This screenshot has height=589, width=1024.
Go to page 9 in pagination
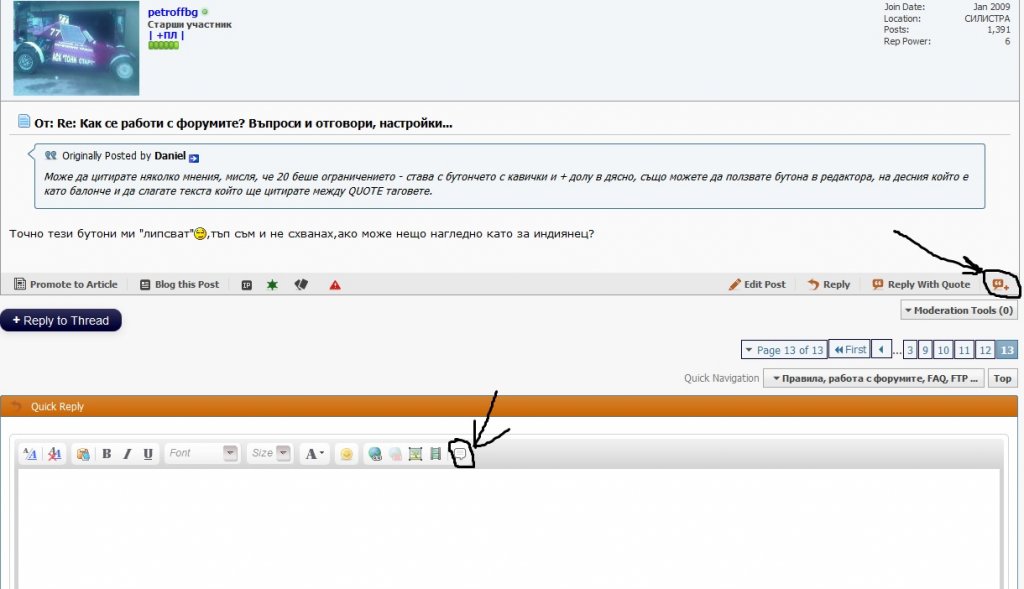coord(925,350)
